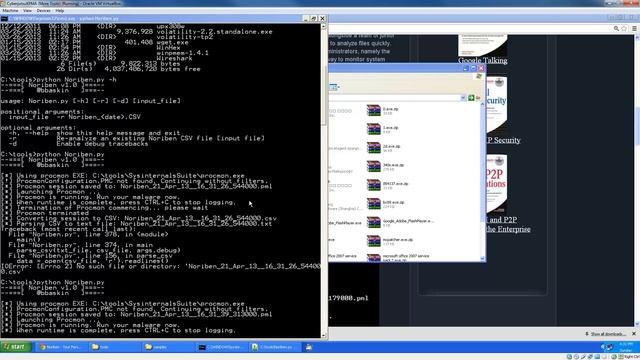This screenshot has width=640, height=360.
Task: Bookmark page with Chrome star icon
Action: pos(624,28)
